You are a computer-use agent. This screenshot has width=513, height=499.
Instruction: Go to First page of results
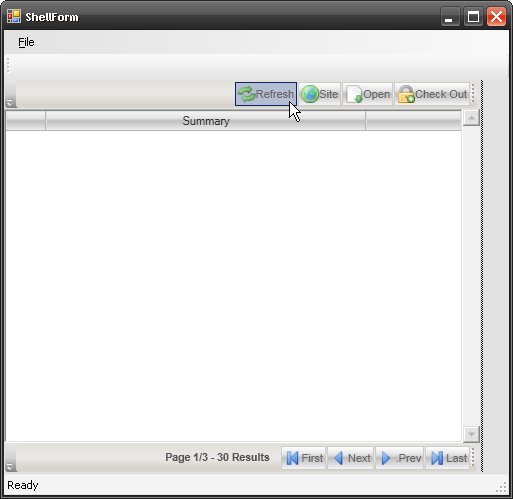point(304,458)
